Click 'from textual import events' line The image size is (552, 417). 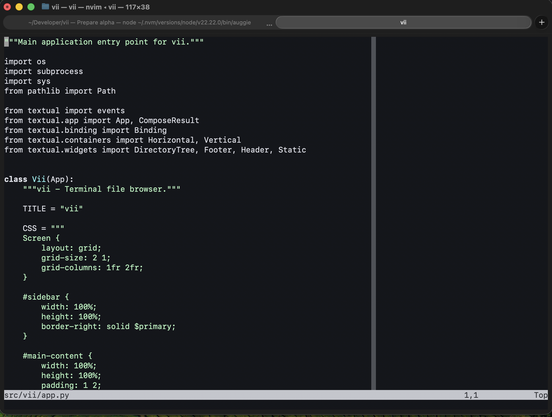(x=64, y=110)
